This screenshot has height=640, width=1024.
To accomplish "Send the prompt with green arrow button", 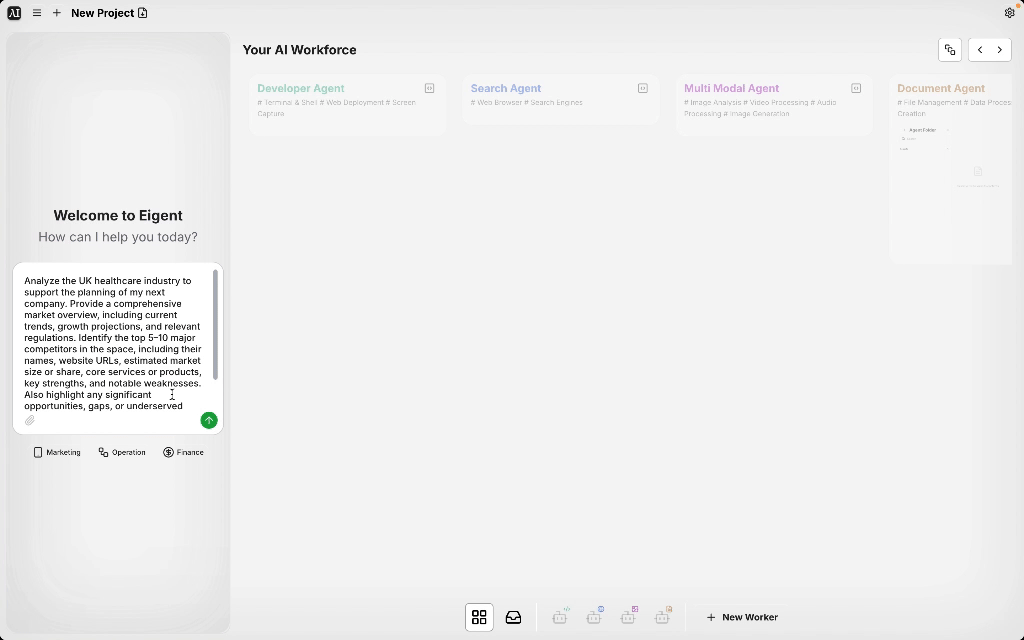I will coord(209,421).
